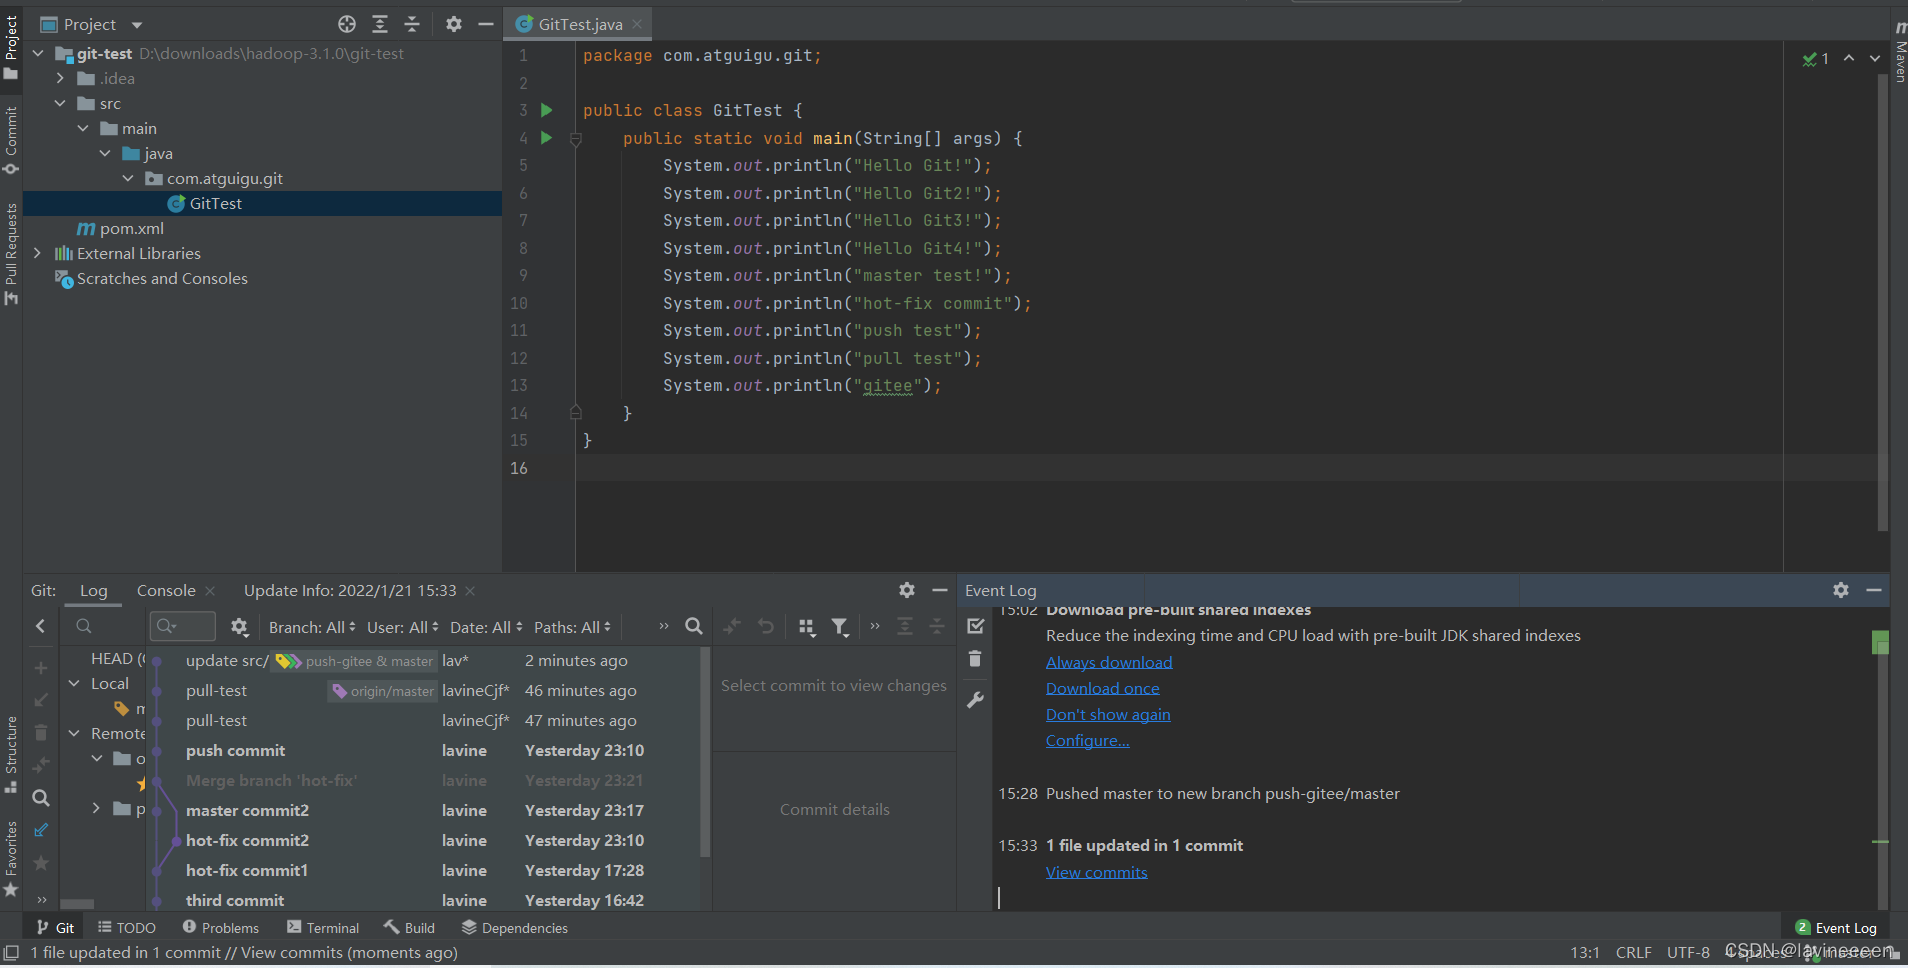Run main method via gutter arrow on line 4

[547, 138]
